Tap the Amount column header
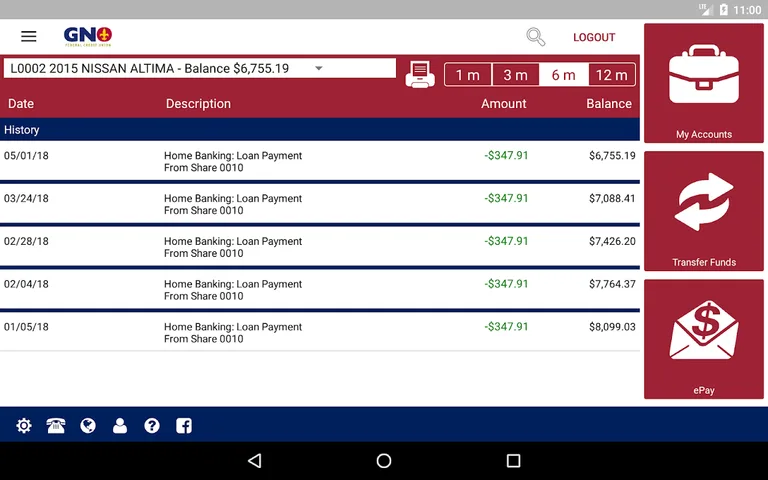 [x=504, y=104]
